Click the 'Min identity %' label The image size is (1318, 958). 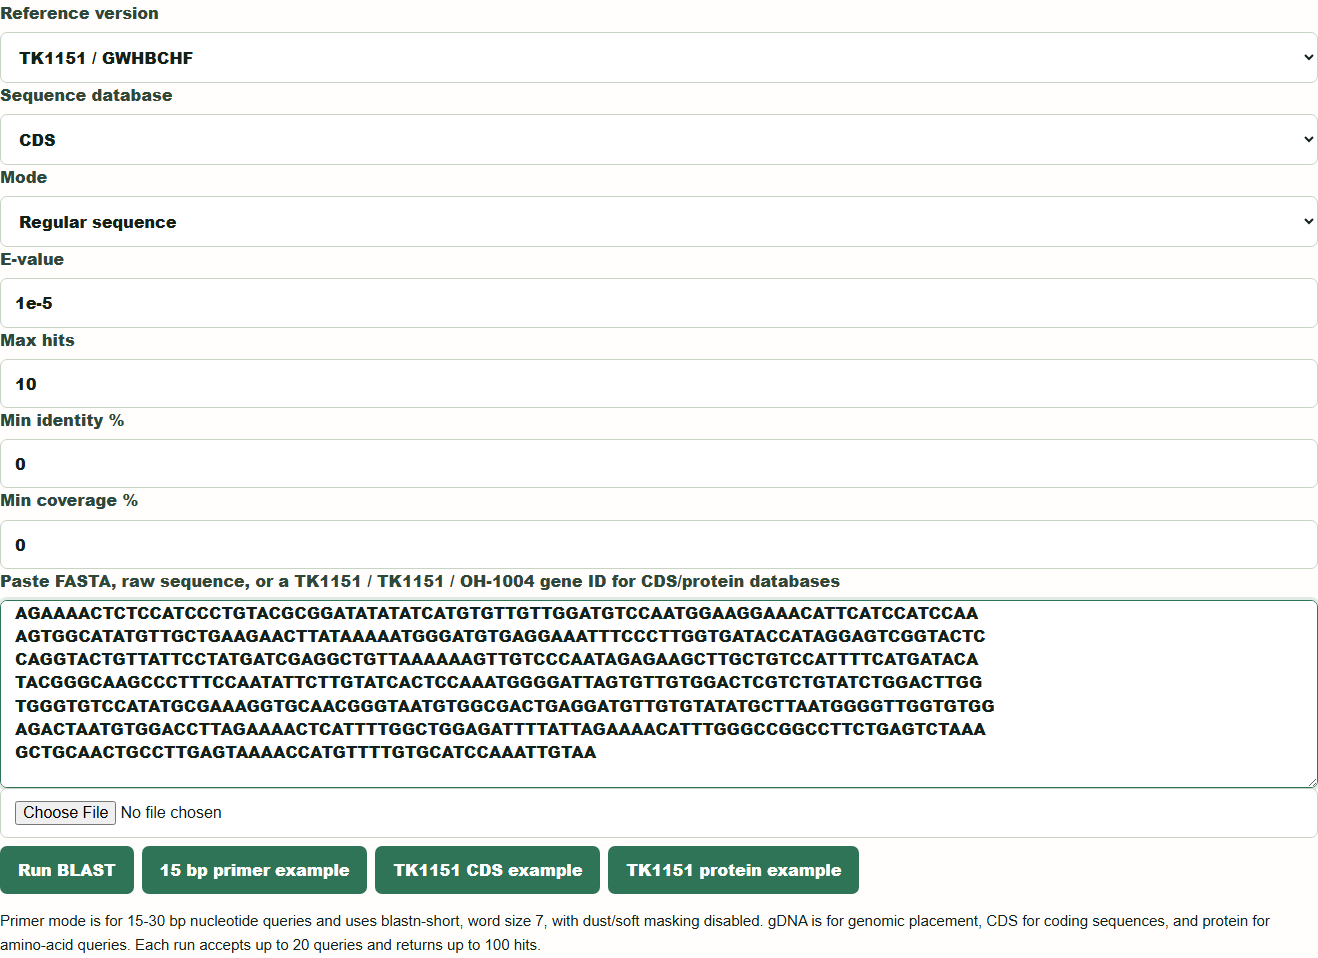tap(62, 420)
